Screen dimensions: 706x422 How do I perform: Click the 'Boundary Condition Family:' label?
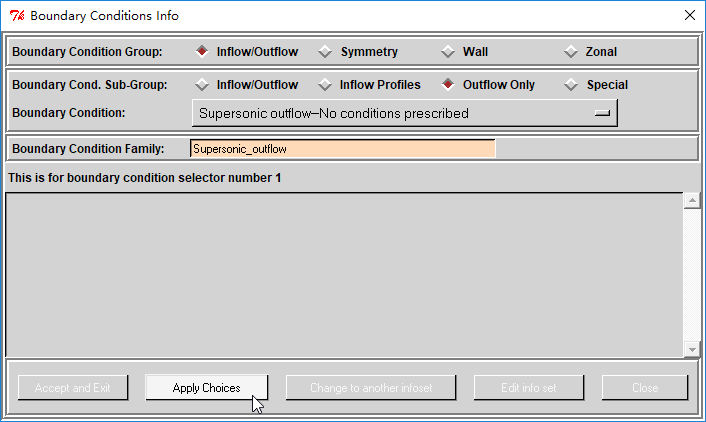point(88,149)
